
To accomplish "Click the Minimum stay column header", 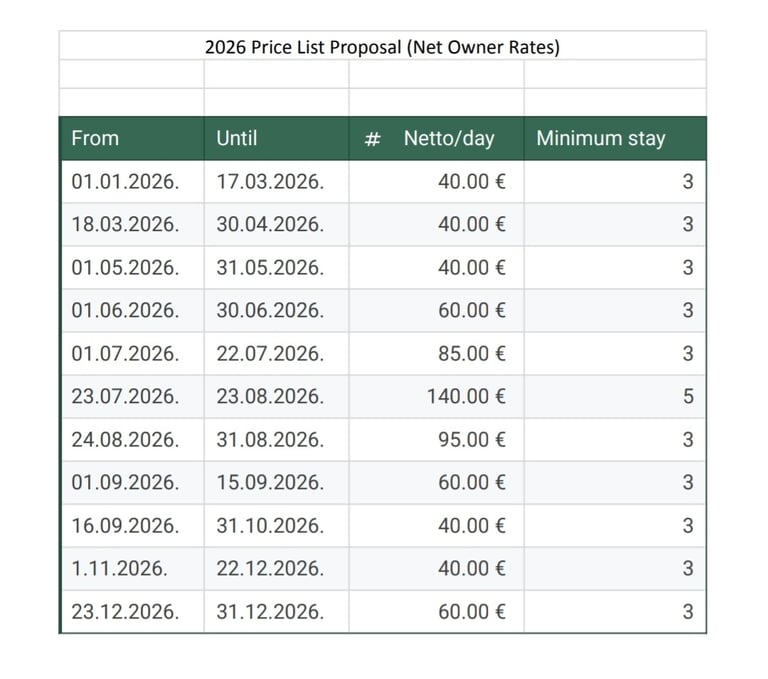I will pyautogui.click(x=600, y=139).
